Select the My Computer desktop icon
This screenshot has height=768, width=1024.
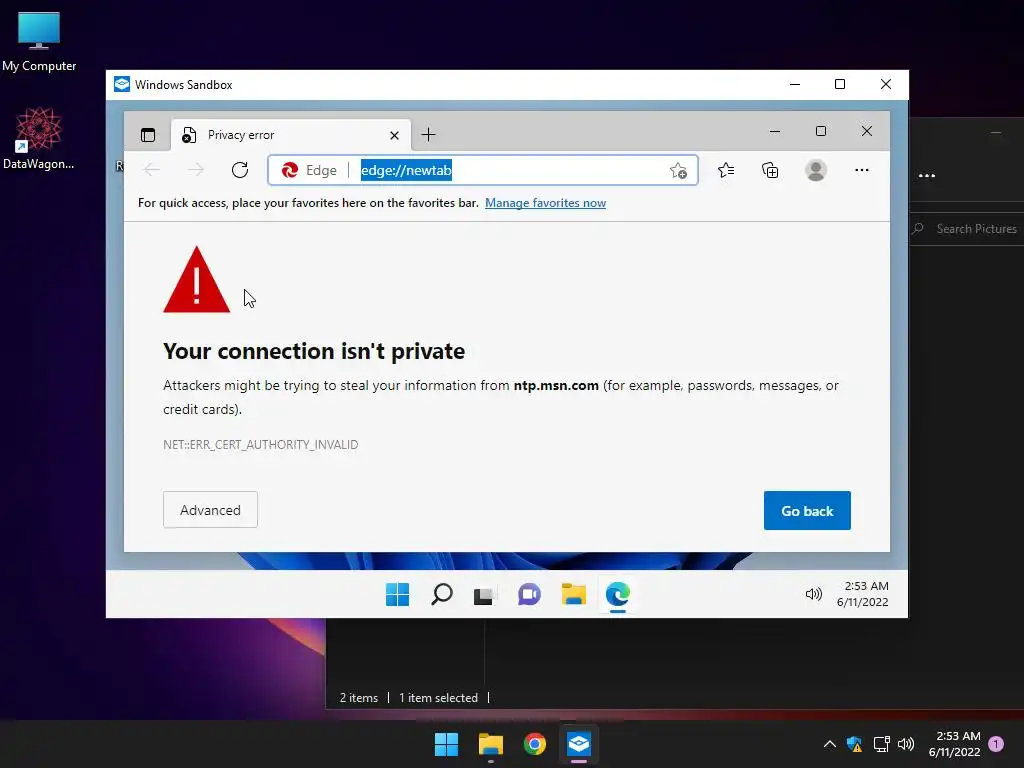[39, 41]
